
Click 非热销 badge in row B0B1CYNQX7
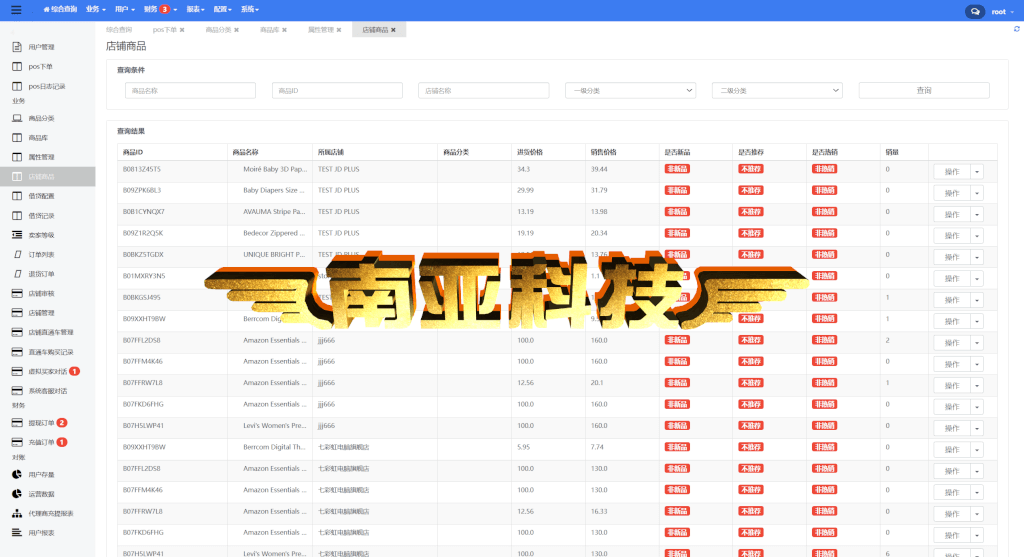coord(825,212)
